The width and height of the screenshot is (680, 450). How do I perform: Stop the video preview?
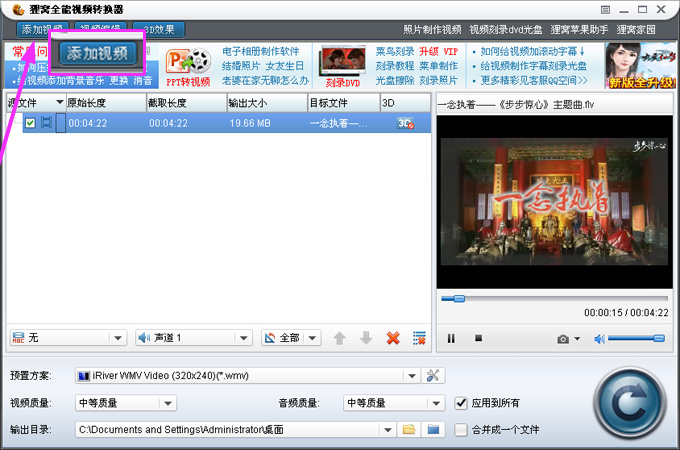(478, 338)
